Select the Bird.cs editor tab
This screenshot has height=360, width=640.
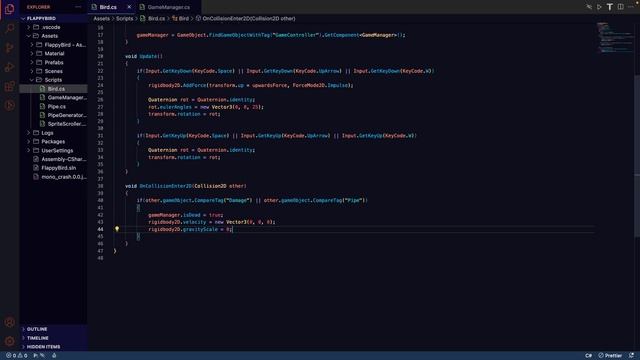(x=108, y=7)
